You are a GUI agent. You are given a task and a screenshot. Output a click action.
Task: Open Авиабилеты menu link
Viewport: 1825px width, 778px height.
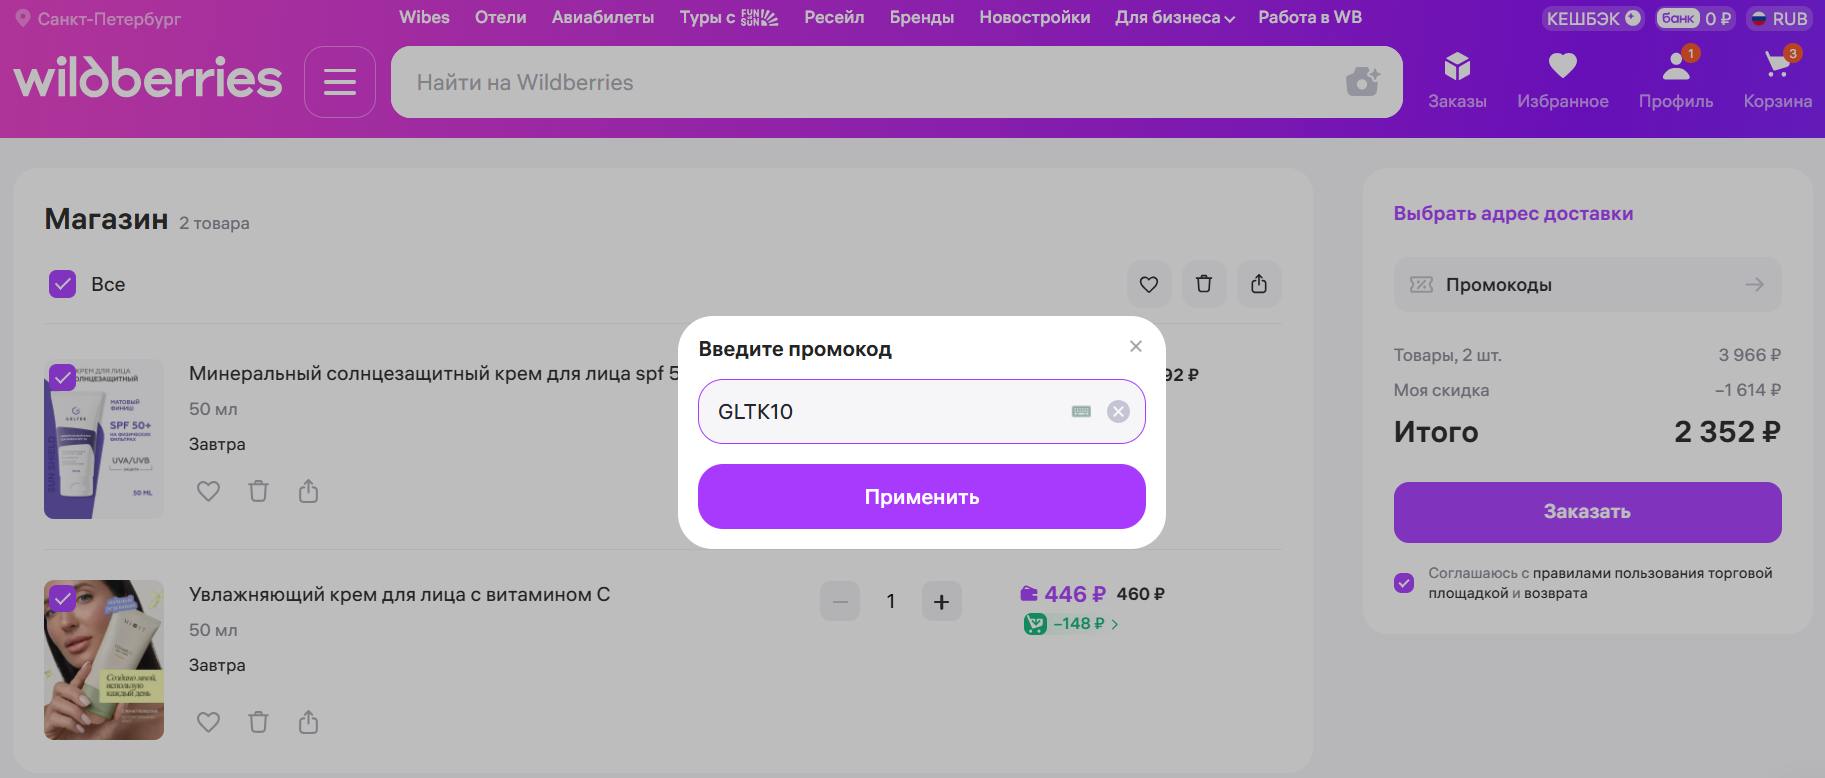603,17
